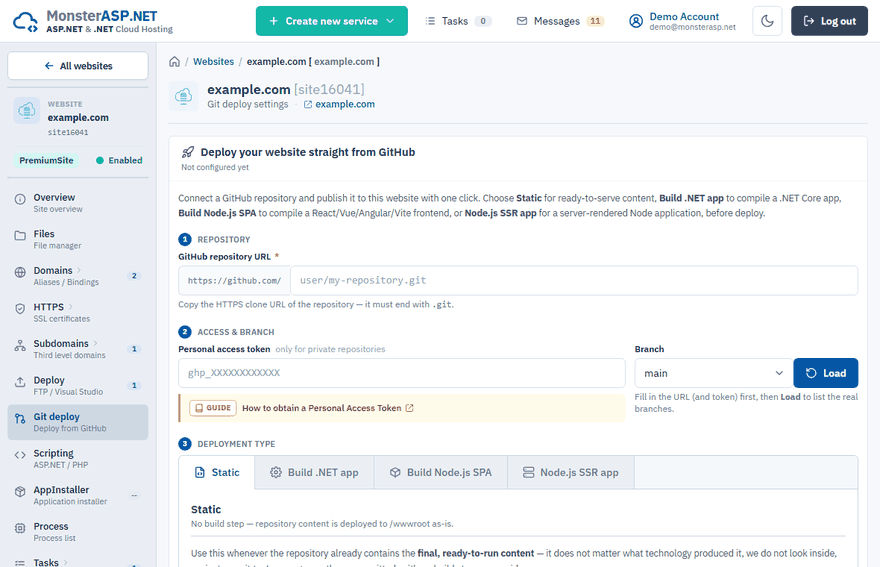Open the example.com link under site title
Viewport: 880px width, 567px height.
click(x=345, y=104)
